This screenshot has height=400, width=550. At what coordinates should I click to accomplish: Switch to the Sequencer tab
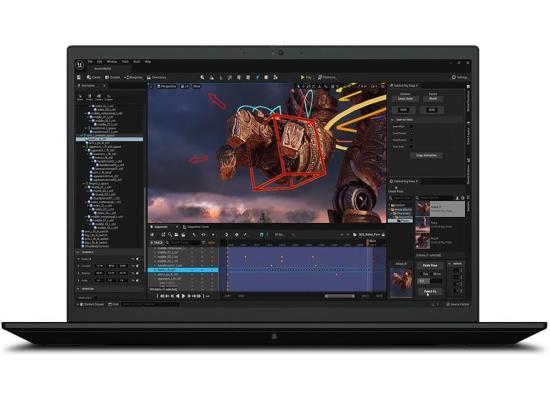pyautogui.click(x=161, y=227)
